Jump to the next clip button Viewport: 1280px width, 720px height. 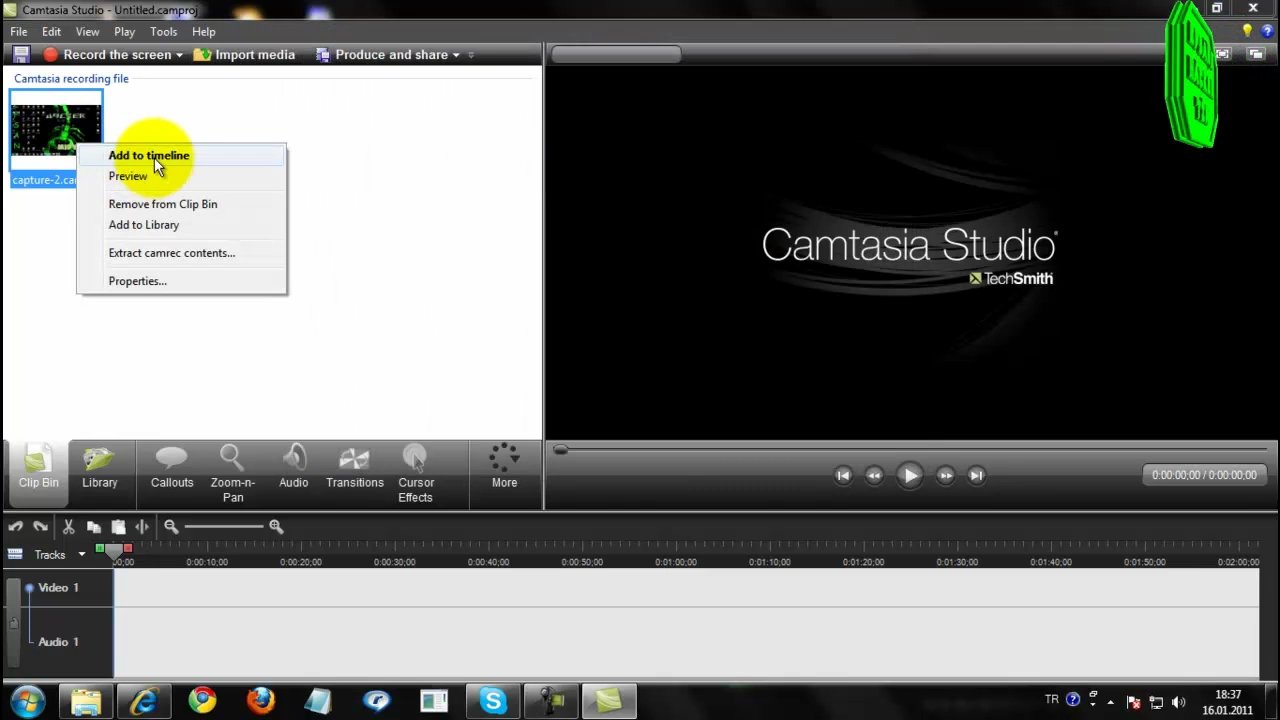pyautogui.click(x=977, y=476)
